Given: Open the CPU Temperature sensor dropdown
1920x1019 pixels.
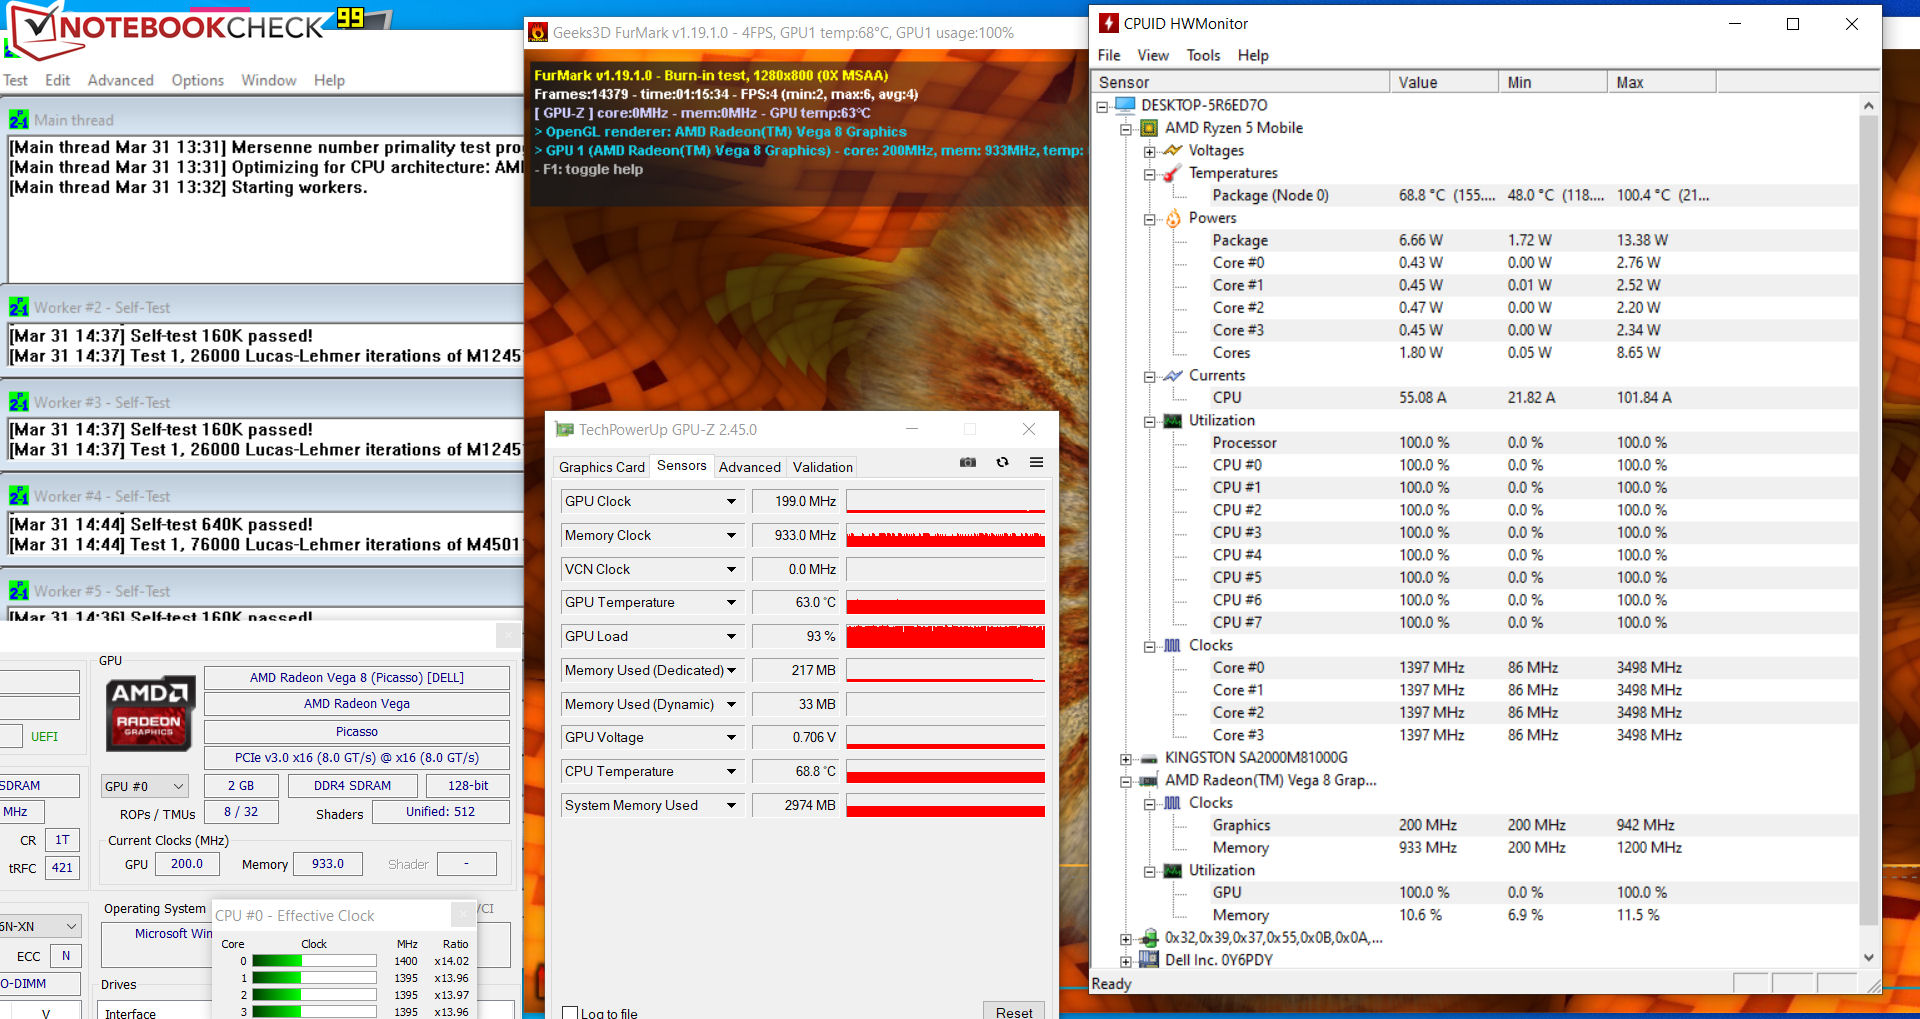Looking at the screenshot, I should pyautogui.click(x=731, y=772).
